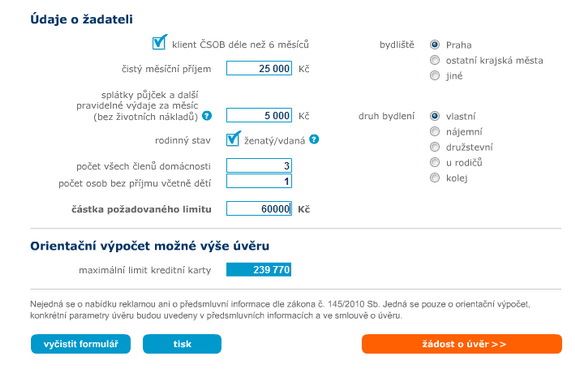The image size is (575, 374).
Task: Select kolej housing option
Action: click(435, 178)
